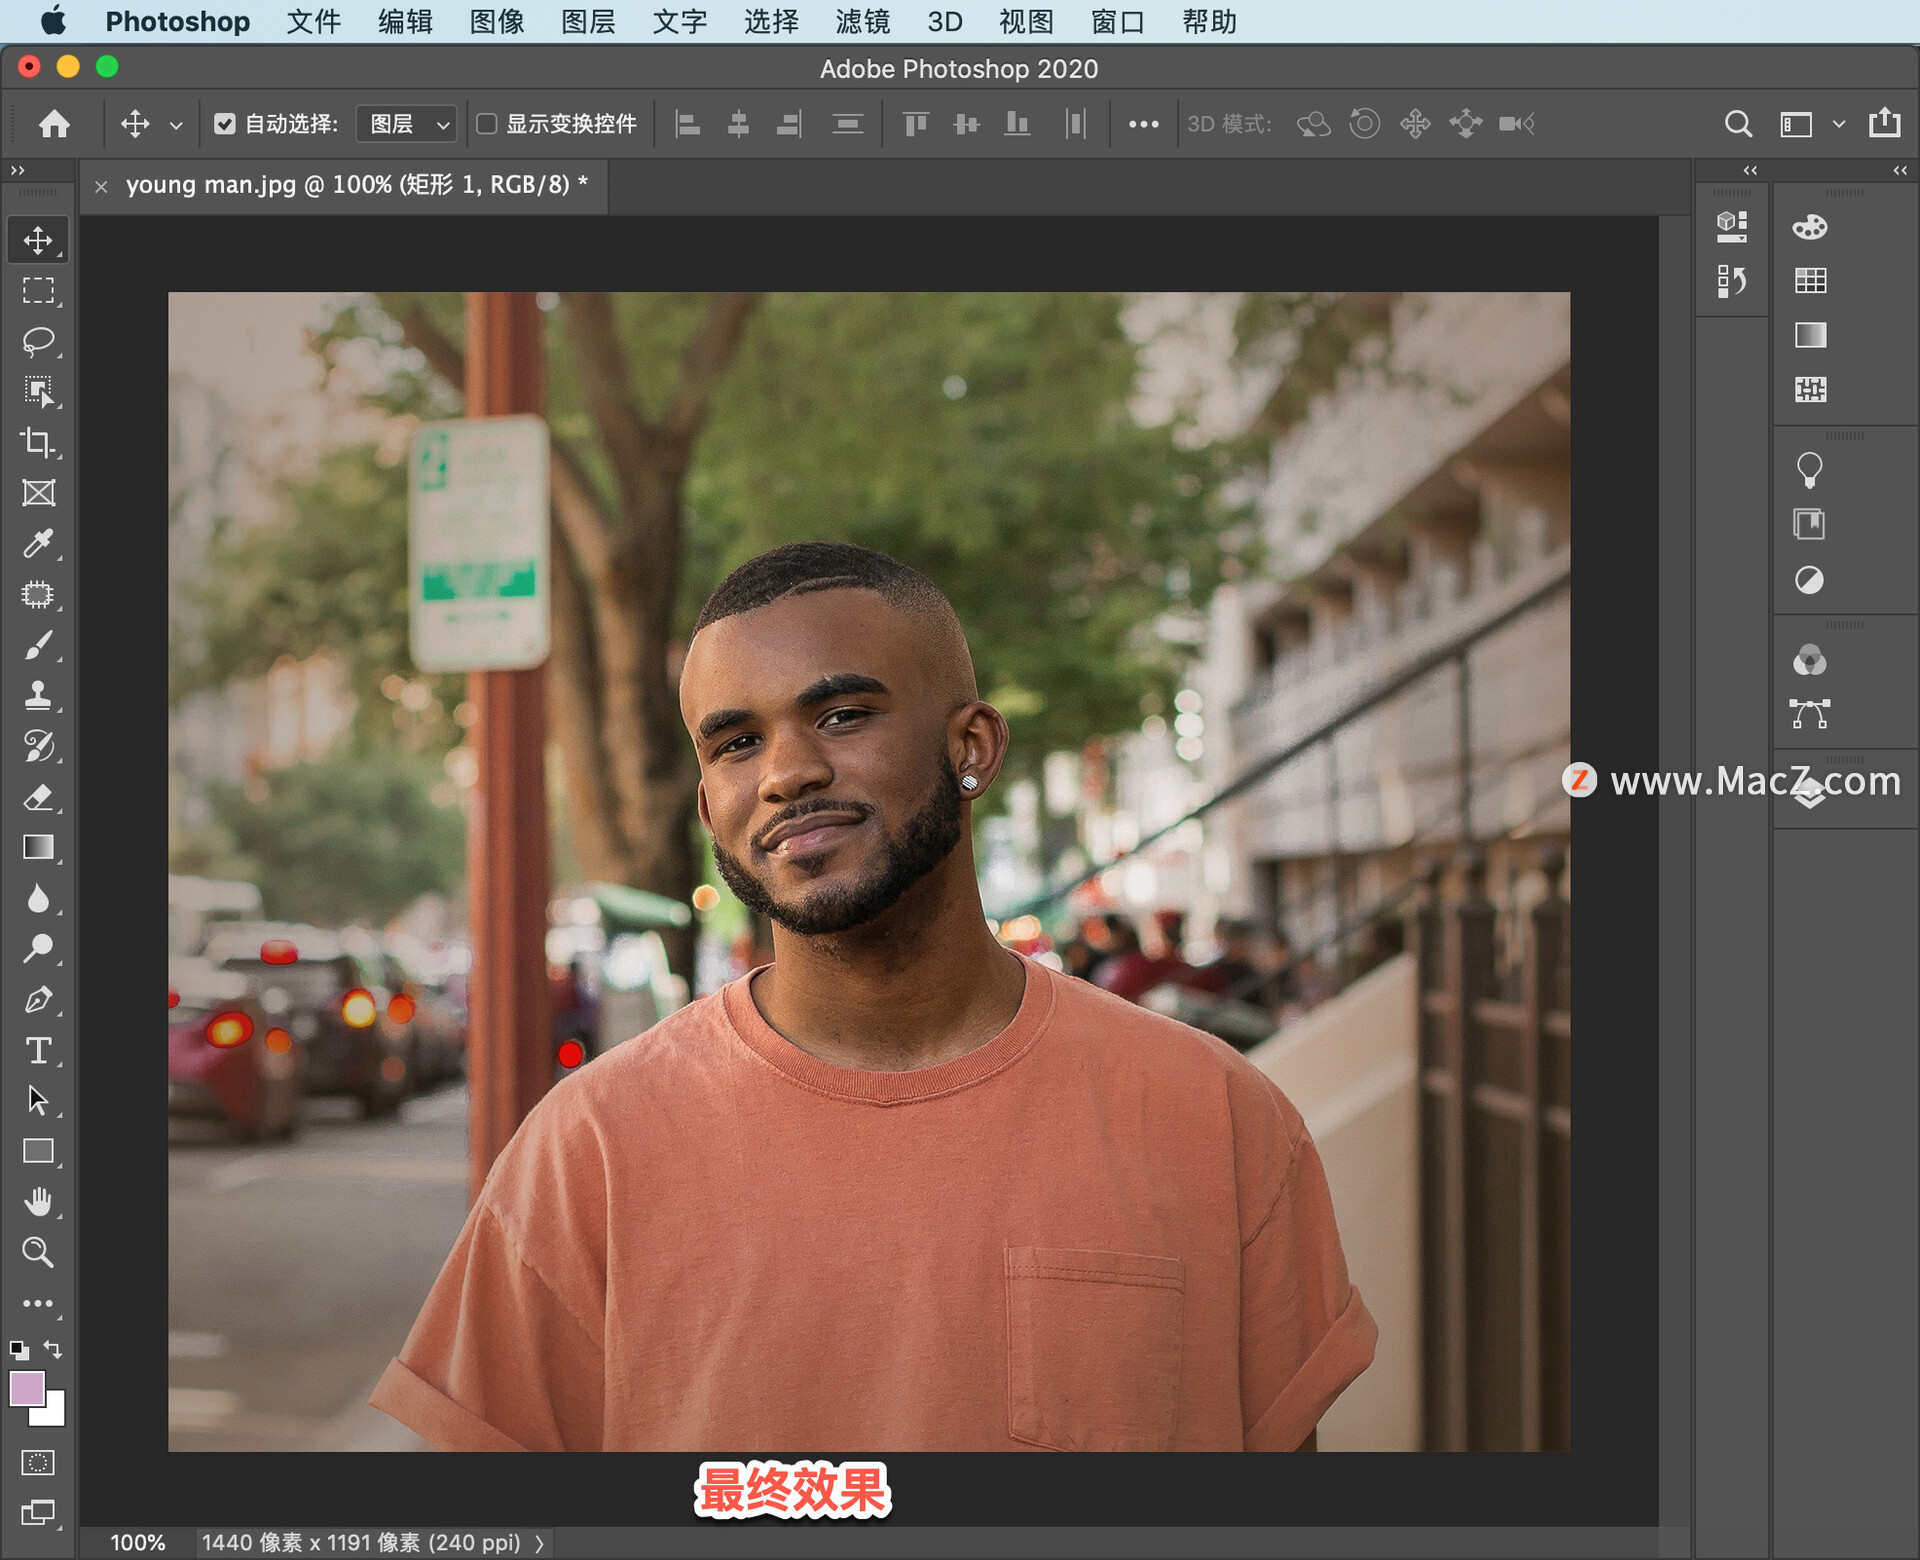Open the 图层 auto-select dropdown
The image size is (1920, 1560).
(x=407, y=124)
